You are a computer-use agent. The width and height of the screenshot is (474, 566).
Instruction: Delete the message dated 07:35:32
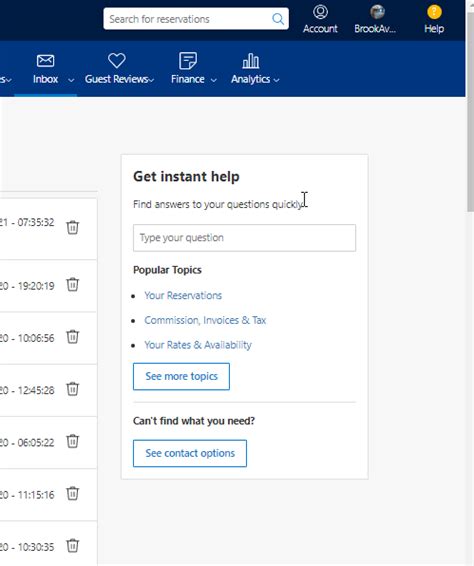point(73,227)
